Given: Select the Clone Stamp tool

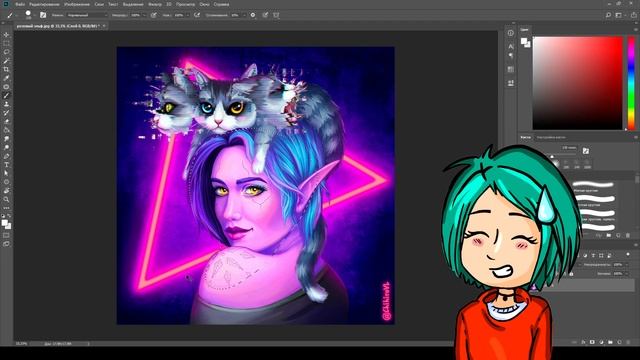Looking at the screenshot, I should pos(6,104).
